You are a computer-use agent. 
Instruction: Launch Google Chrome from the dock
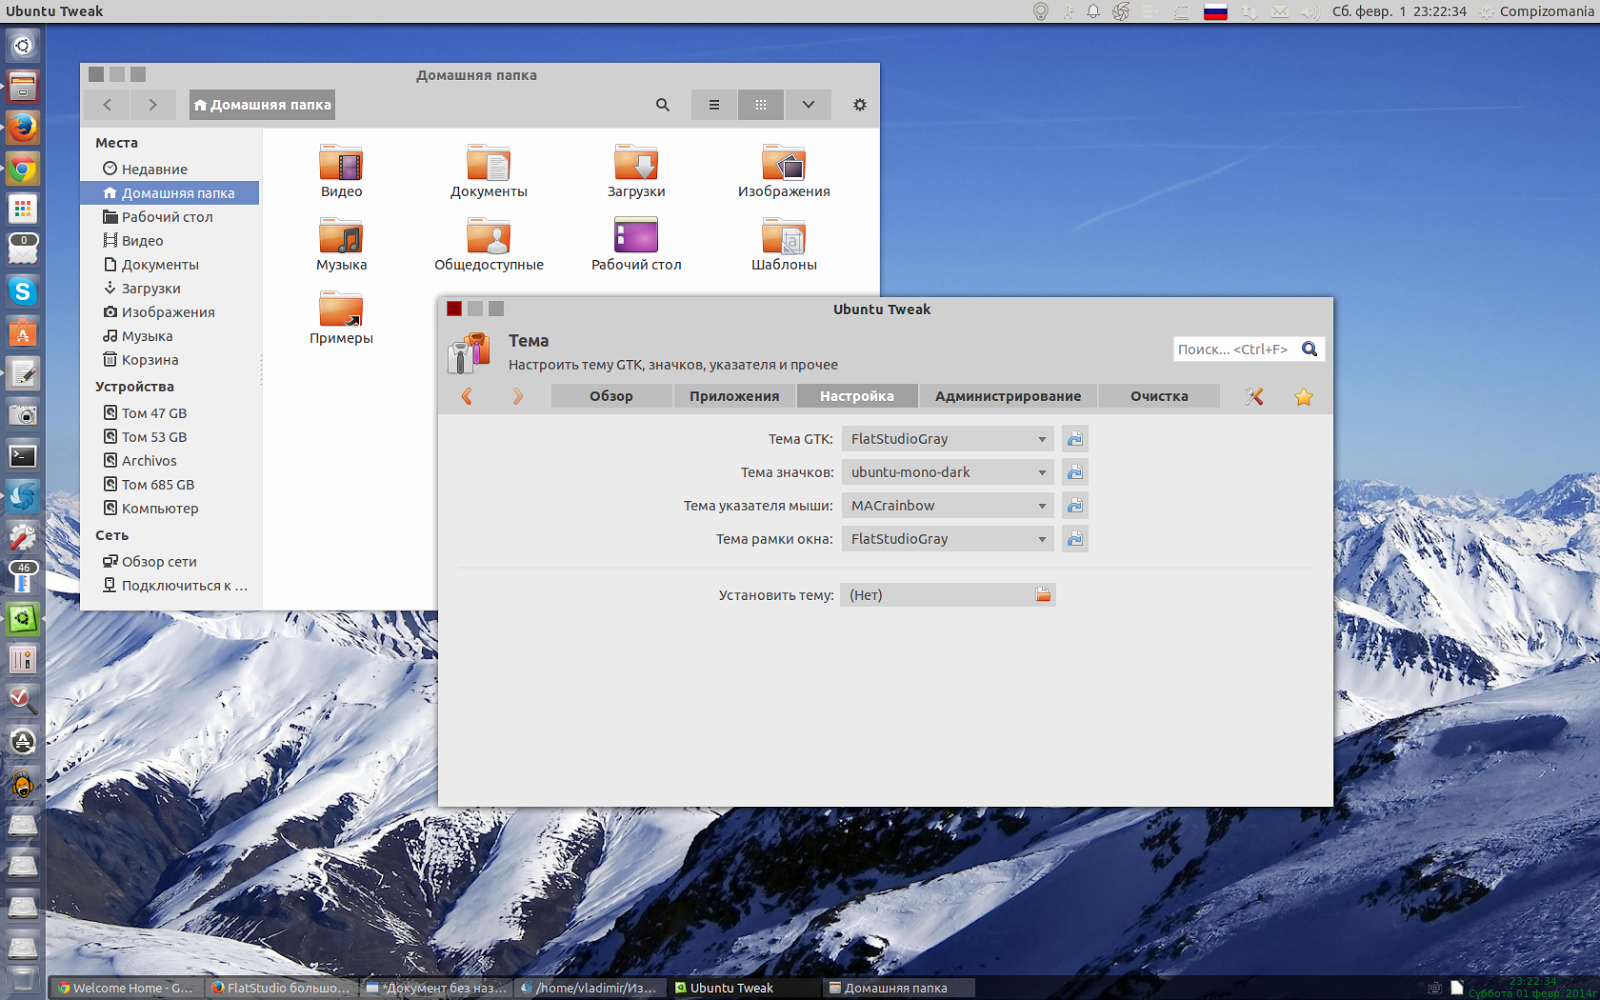[22, 169]
